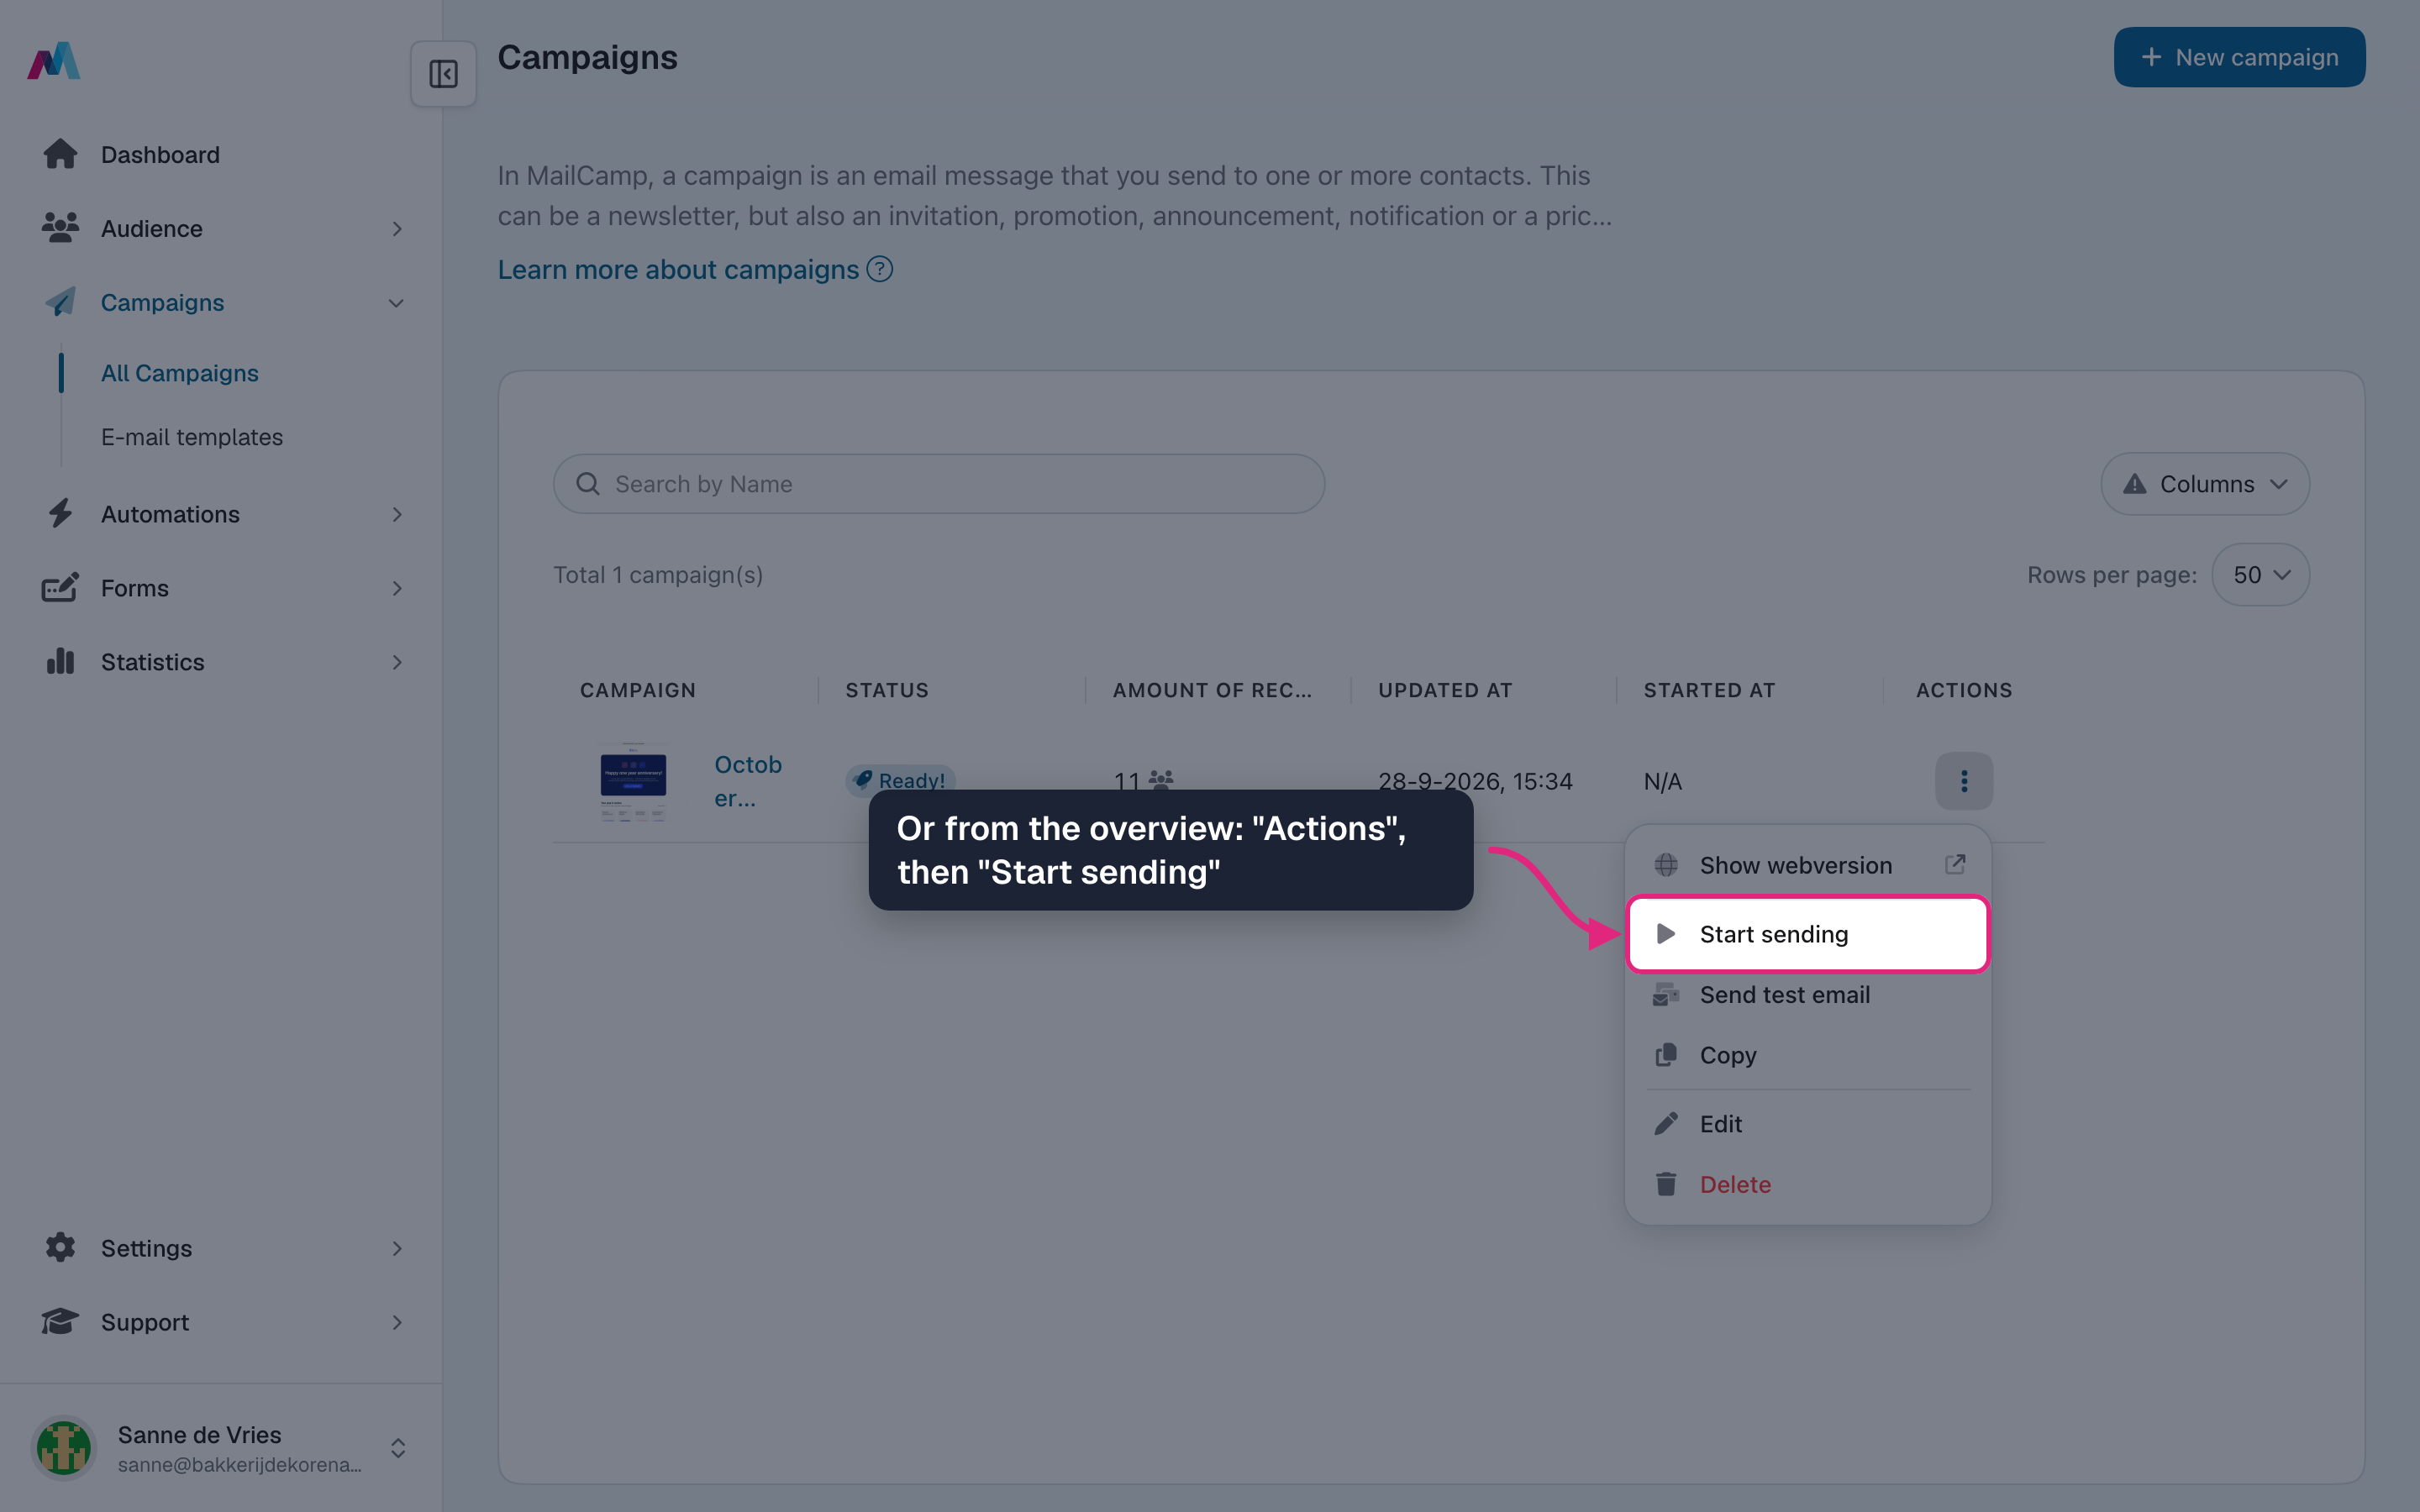
Task: Select Send test email menu entry
Action: click(1808, 995)
